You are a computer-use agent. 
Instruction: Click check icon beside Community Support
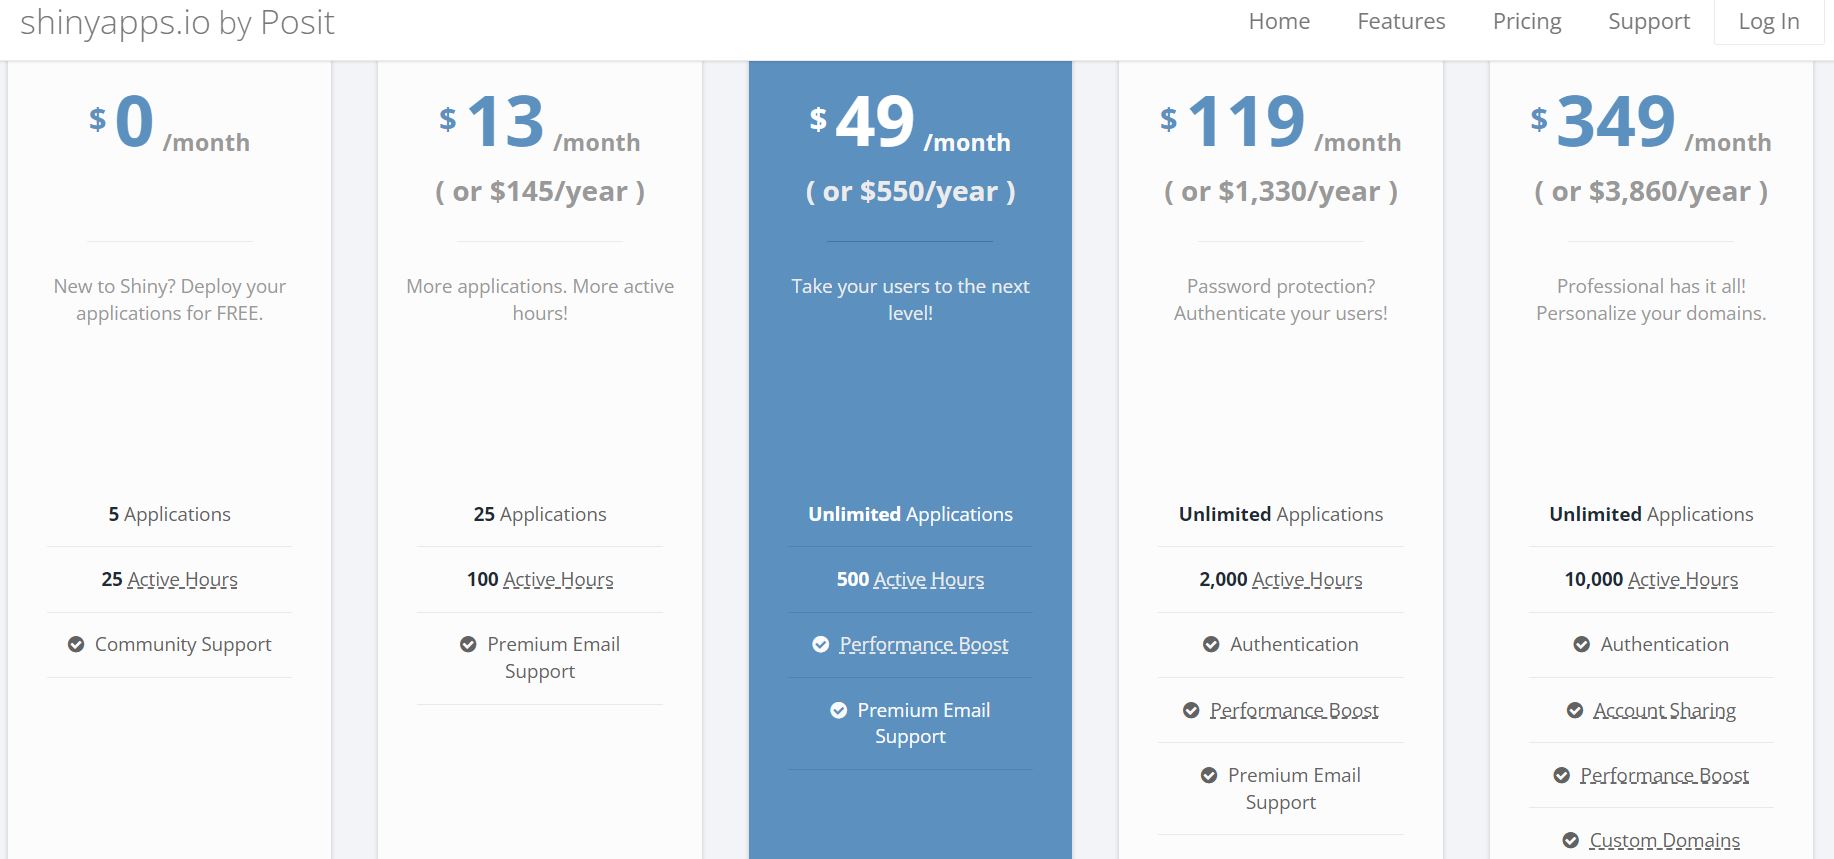[76, 645]
